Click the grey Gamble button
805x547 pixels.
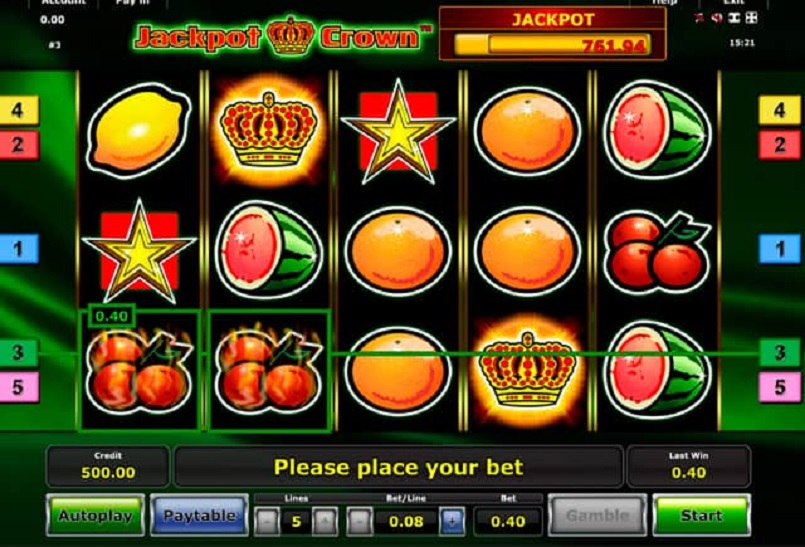tap(597, 515)
